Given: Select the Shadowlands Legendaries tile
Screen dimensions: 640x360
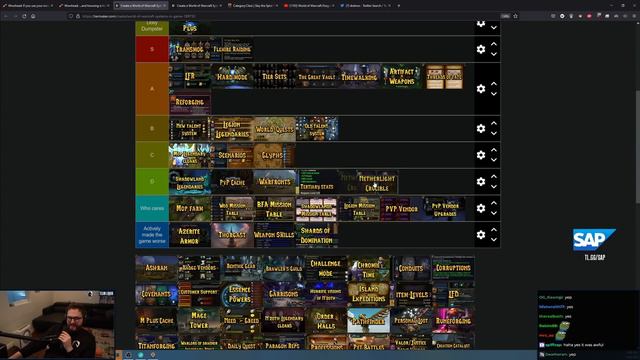Looking at the screenshot, I should click(x=190, y=182).
